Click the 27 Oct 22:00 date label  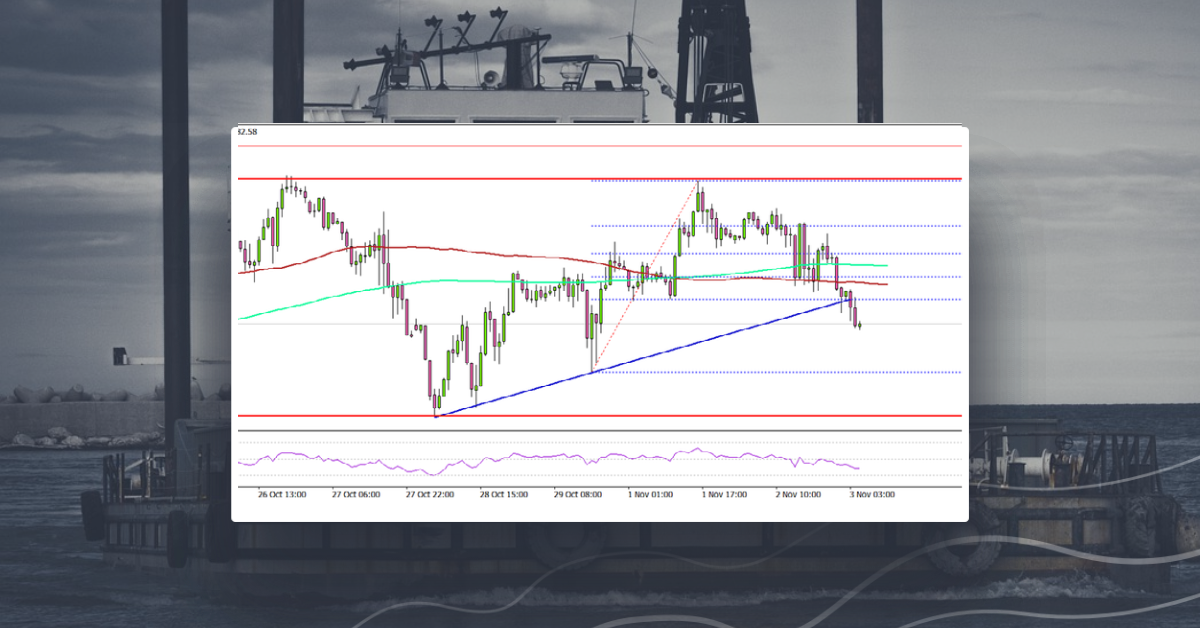tap(431, 494)
